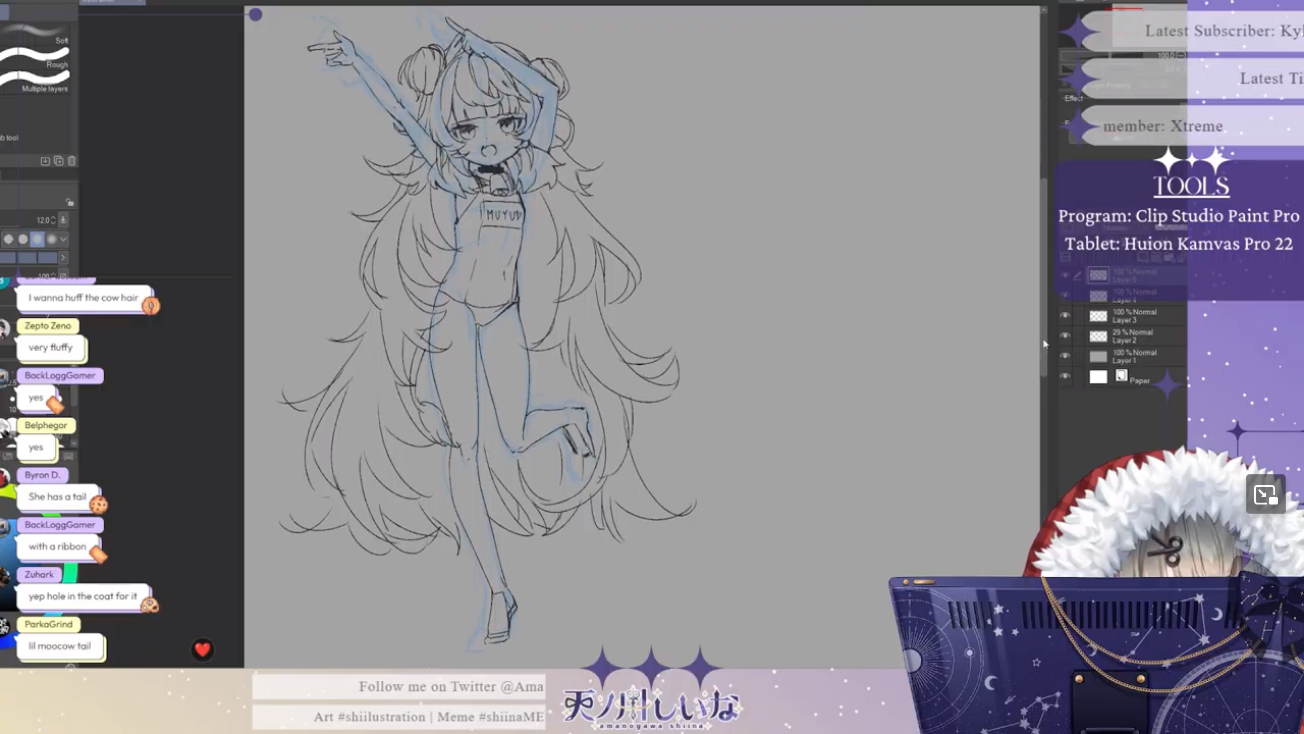The height and width of the screenshot is (734, 1304).
Task: Click the pen icon next to Layer 5
Action: point(1077,274)
